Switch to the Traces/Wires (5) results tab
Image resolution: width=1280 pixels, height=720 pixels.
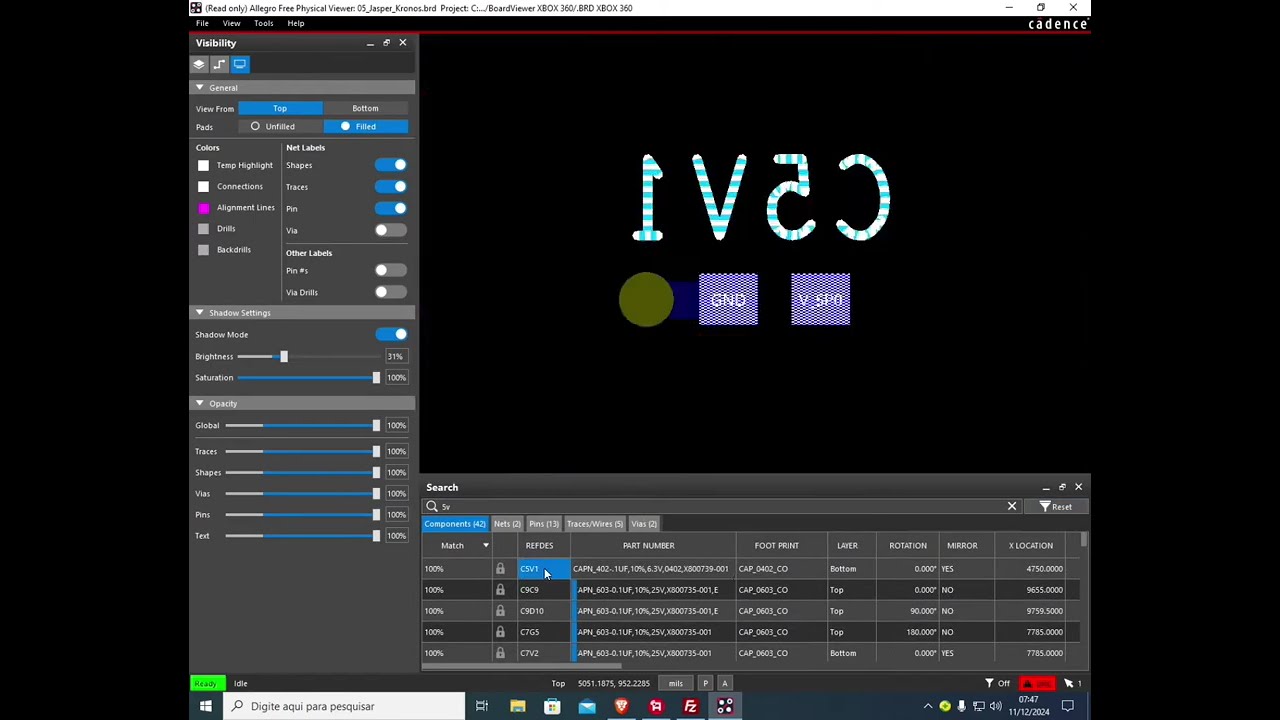click(595, 524)
